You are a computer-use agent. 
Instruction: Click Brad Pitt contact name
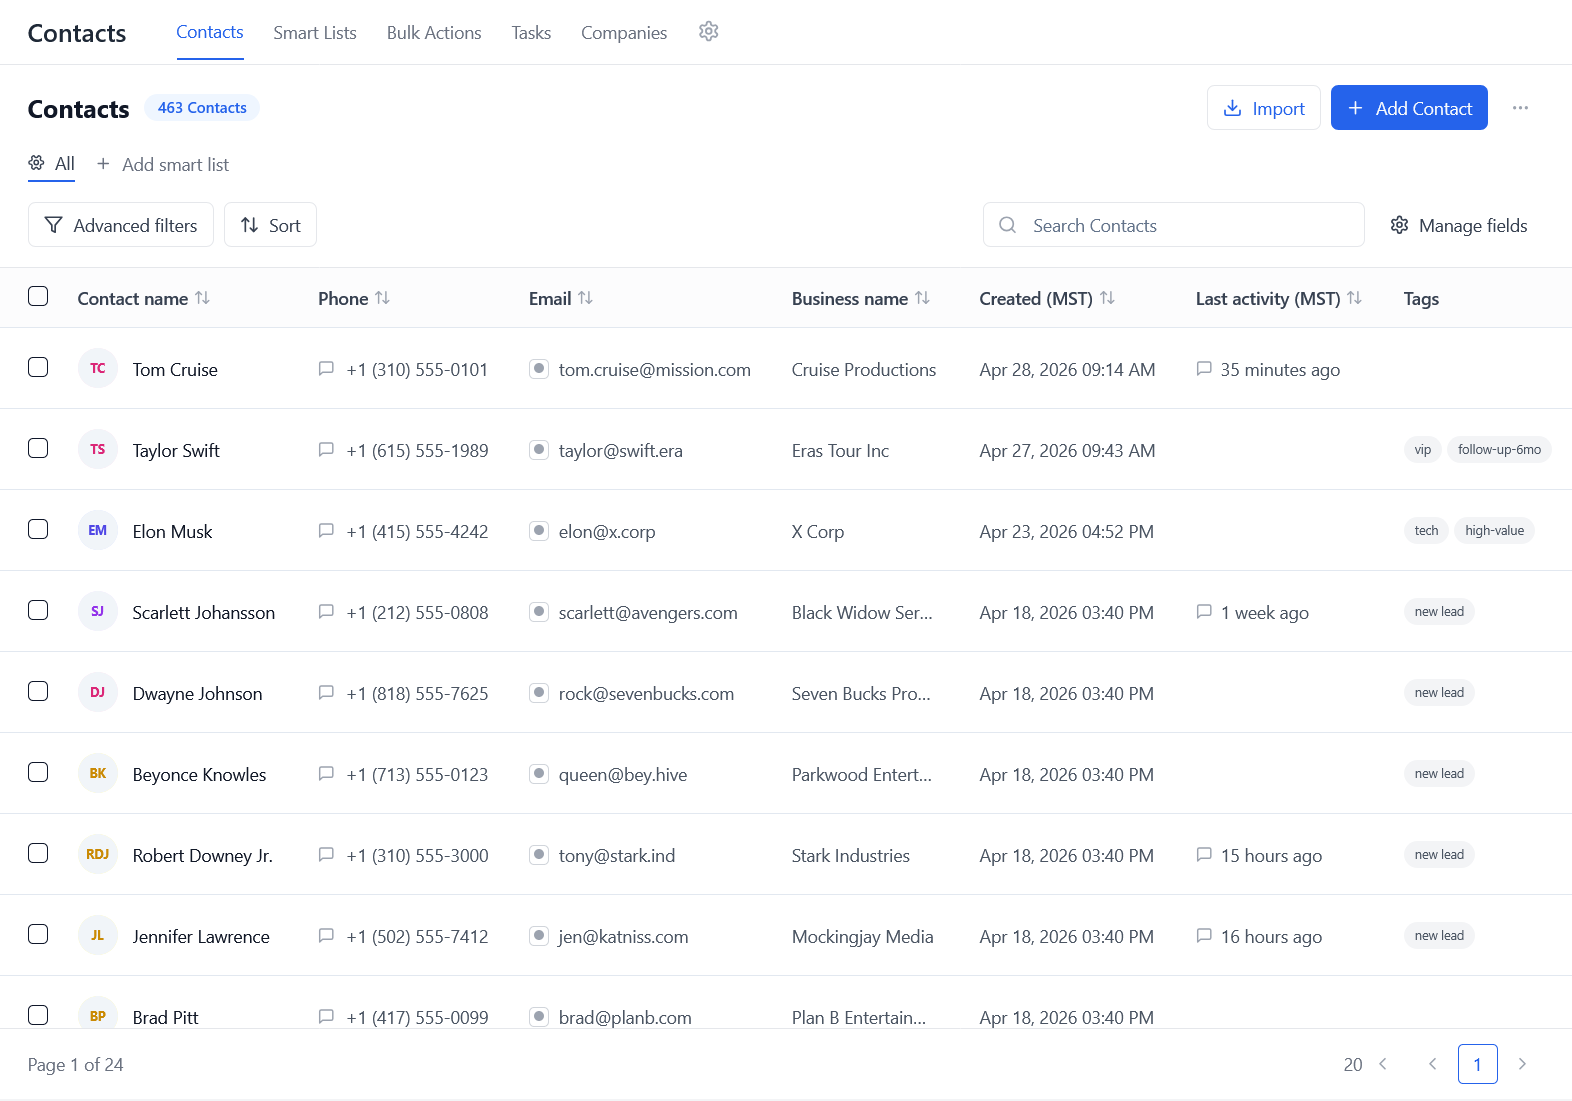pyautogui.click(x=165, y=1018)
